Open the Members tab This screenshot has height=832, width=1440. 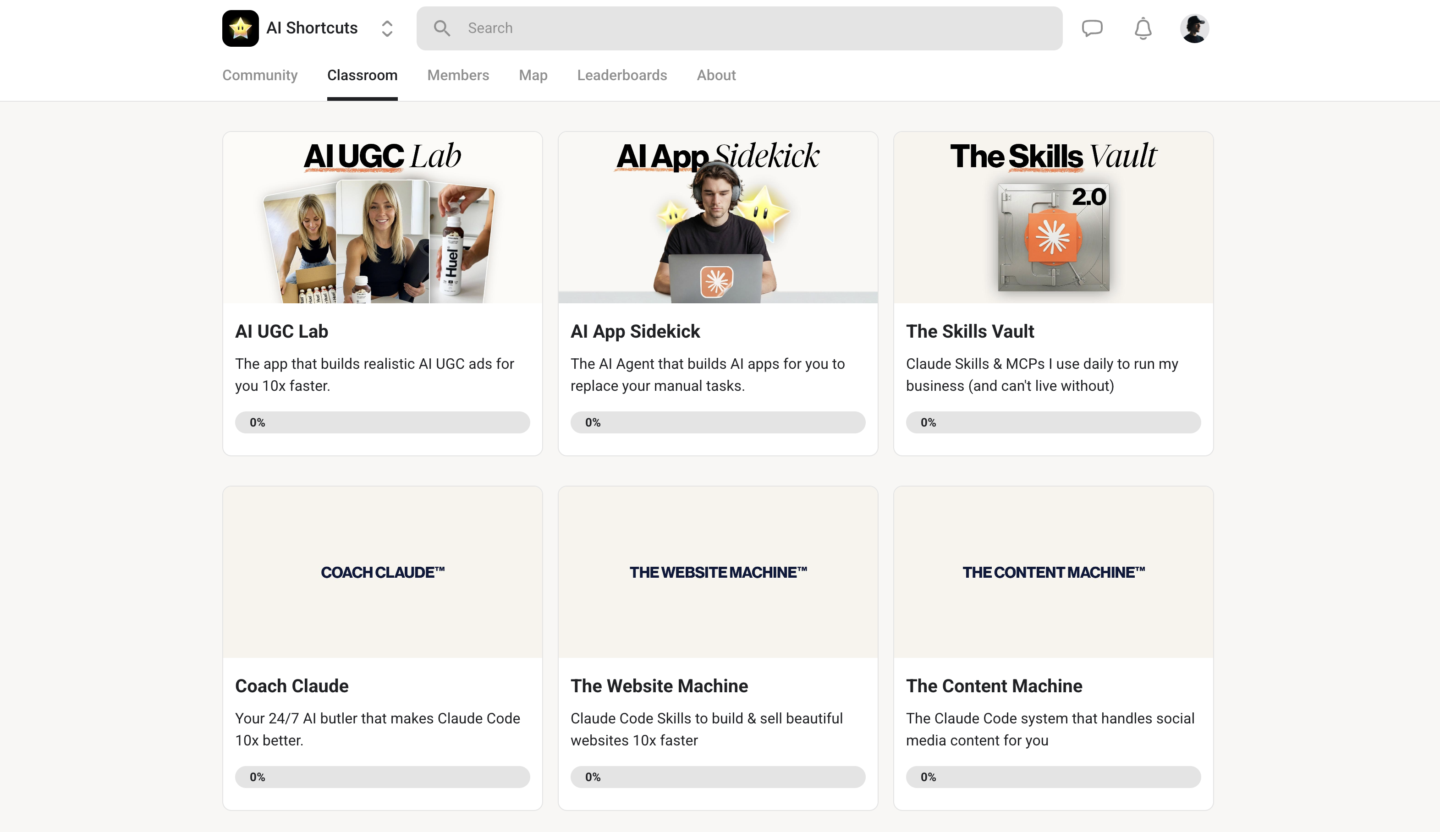[x=458, y=75]
